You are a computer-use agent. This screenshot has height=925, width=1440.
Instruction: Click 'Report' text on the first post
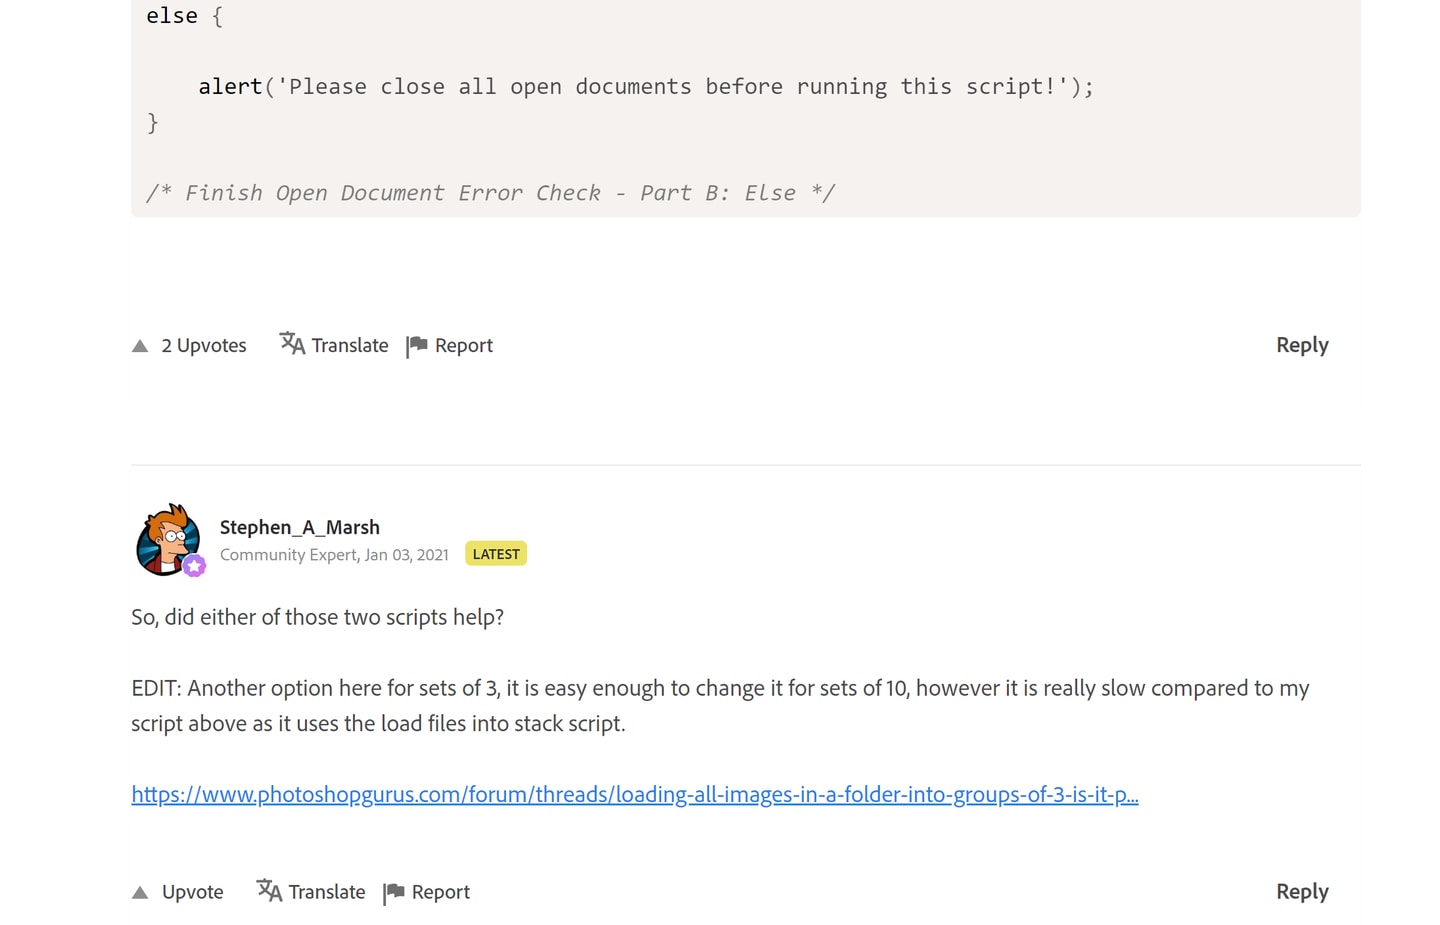464,345
